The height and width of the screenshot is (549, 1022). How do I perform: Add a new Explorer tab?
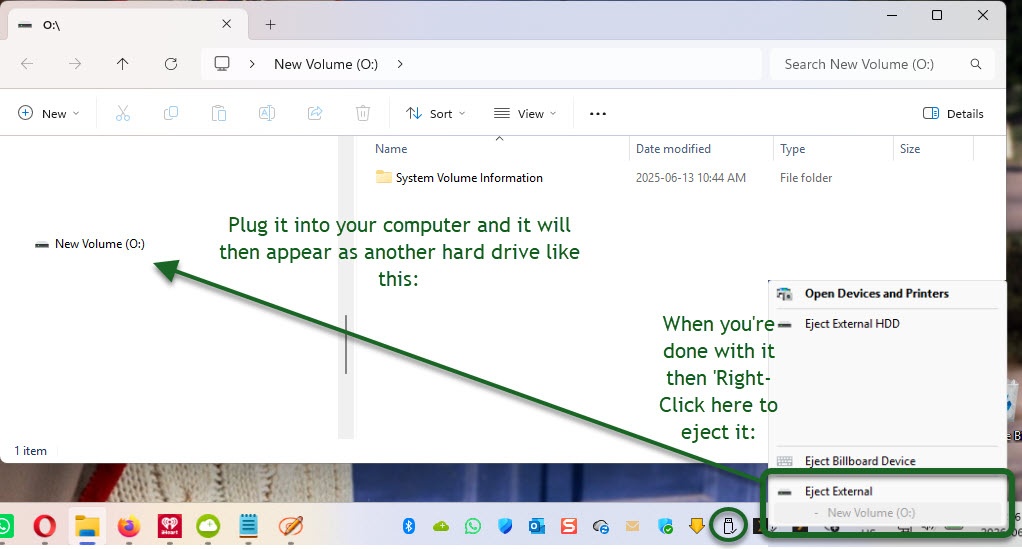270,25
